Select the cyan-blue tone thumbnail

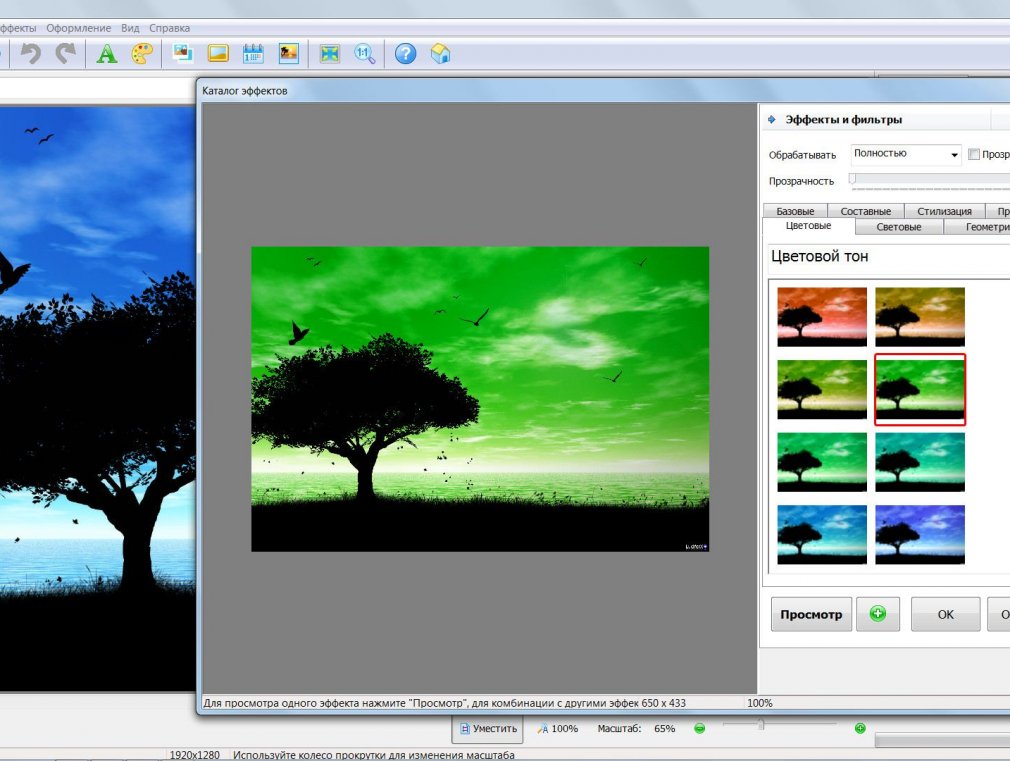click(821, 534)
